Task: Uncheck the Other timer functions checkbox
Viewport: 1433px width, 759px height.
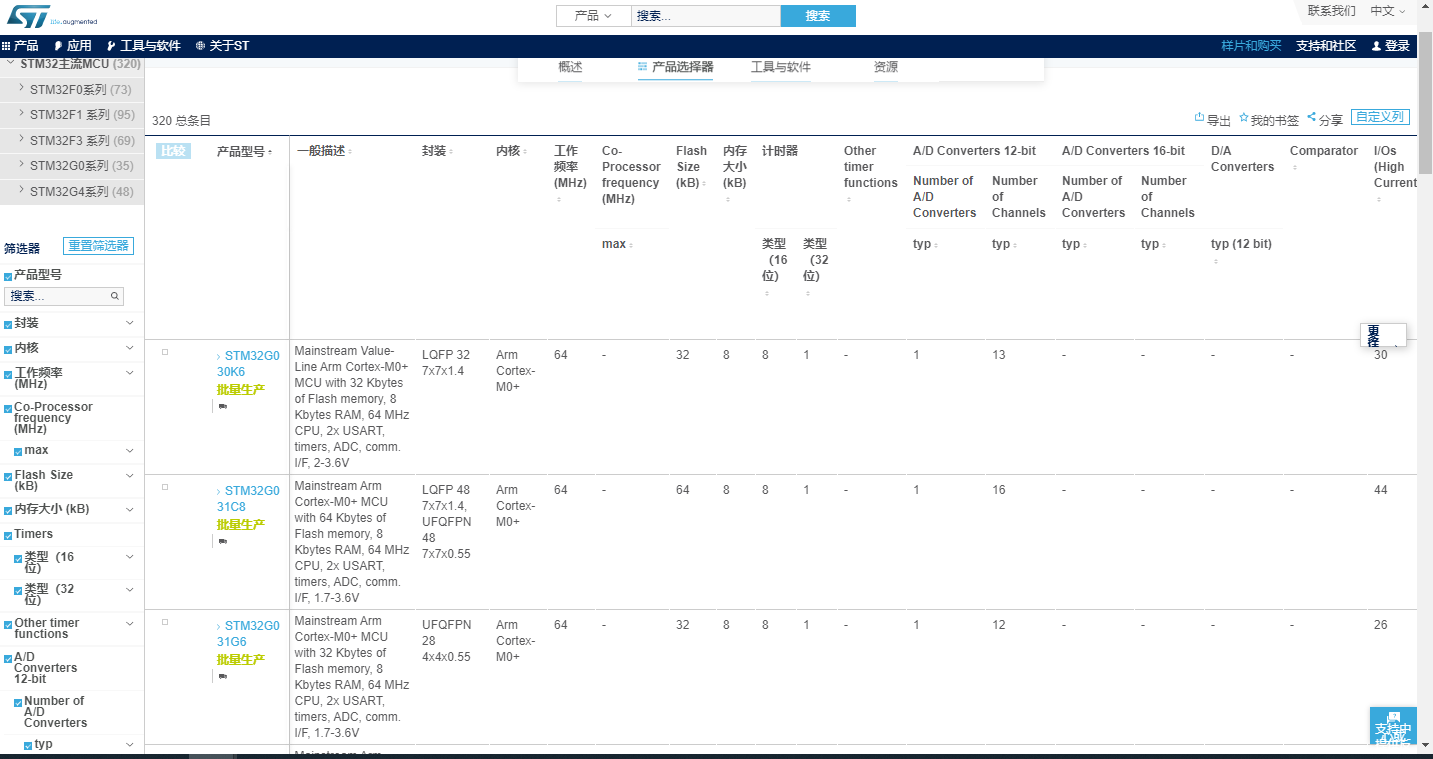Action: 8,624
